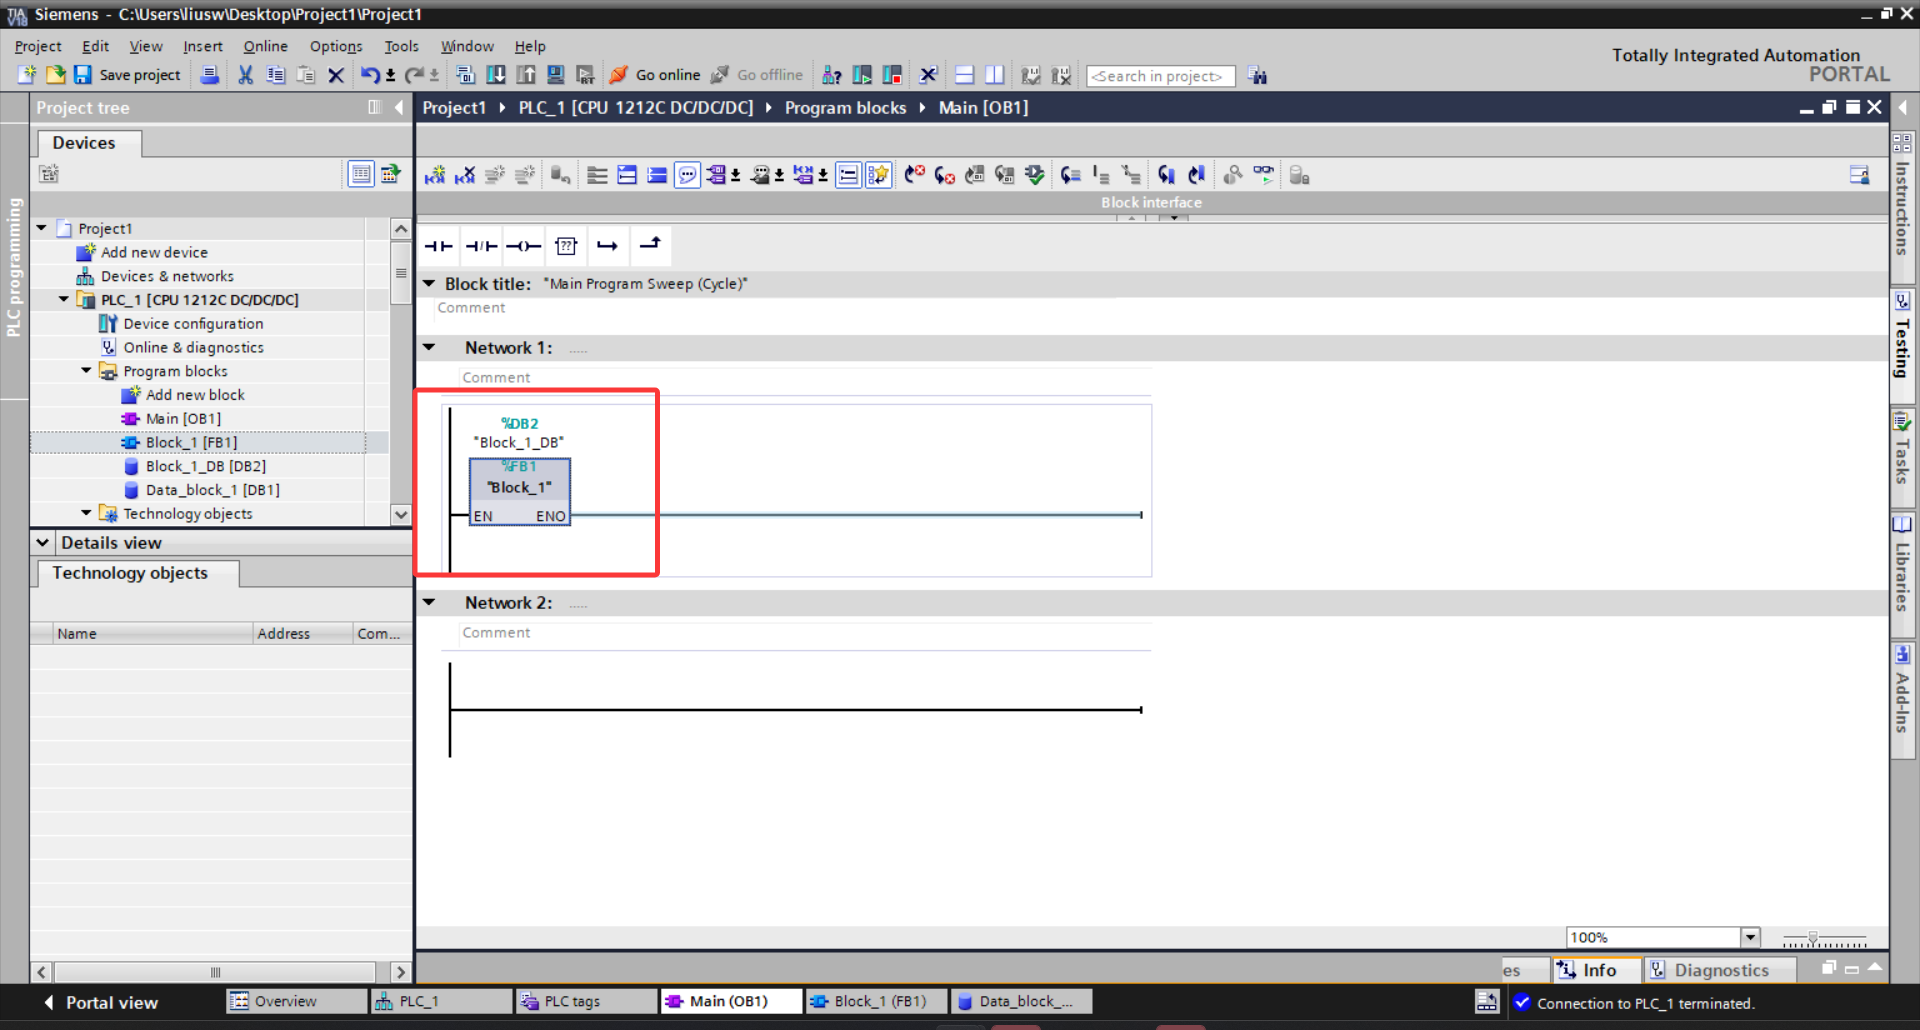The height and width of the screenshot is (1030, 1920).
Task: Select Block_1_DB [DB2] in tree
Action: pos(205,466)
